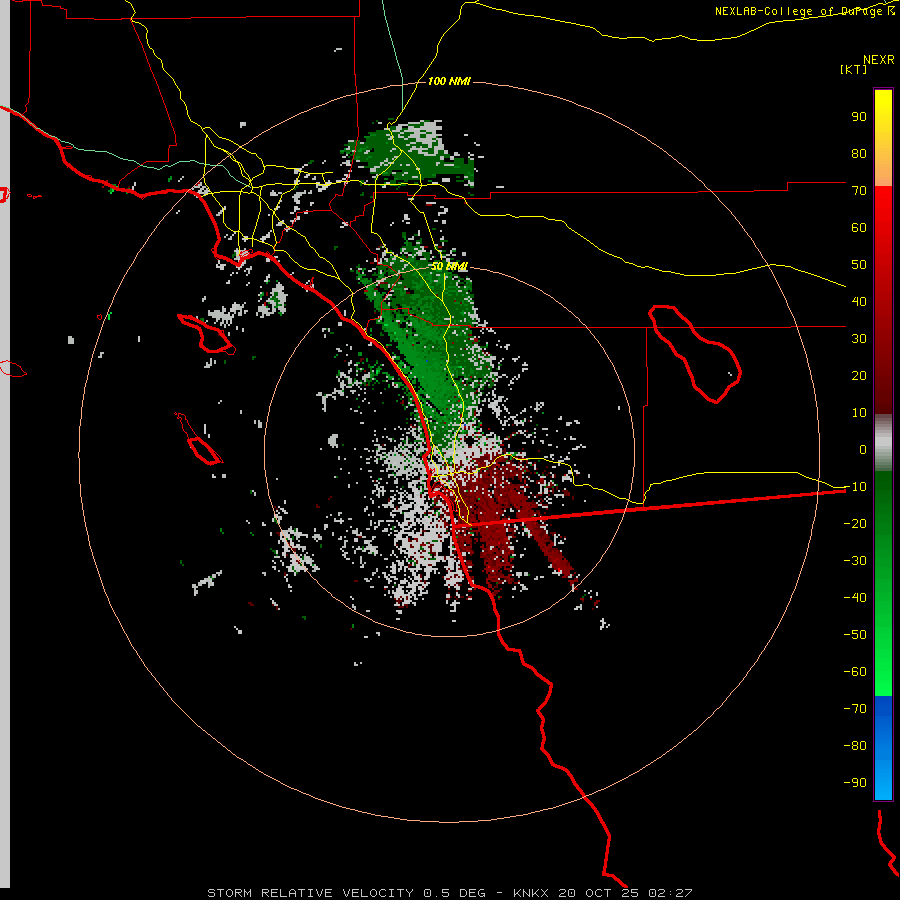Select the 100 NMI range ring label
900x900 pixels.
(449, 81)
